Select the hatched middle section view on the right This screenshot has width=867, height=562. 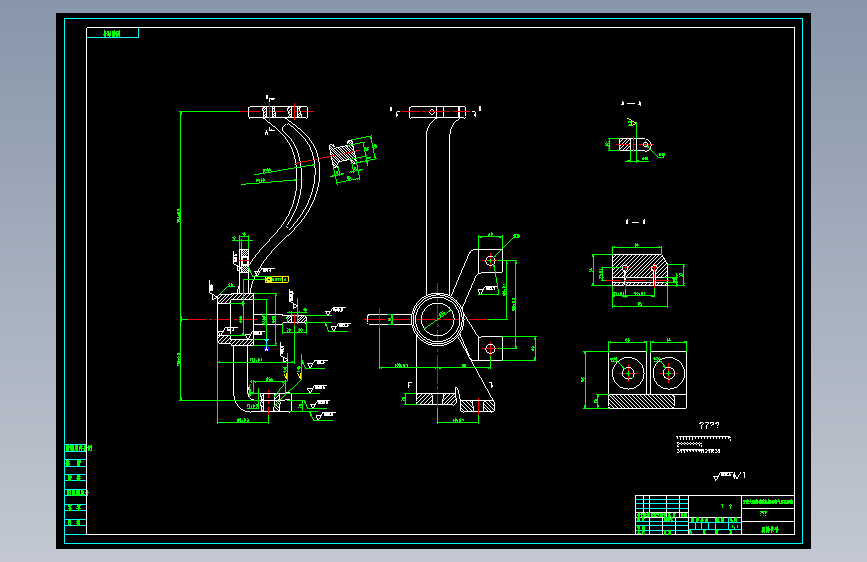639,269
